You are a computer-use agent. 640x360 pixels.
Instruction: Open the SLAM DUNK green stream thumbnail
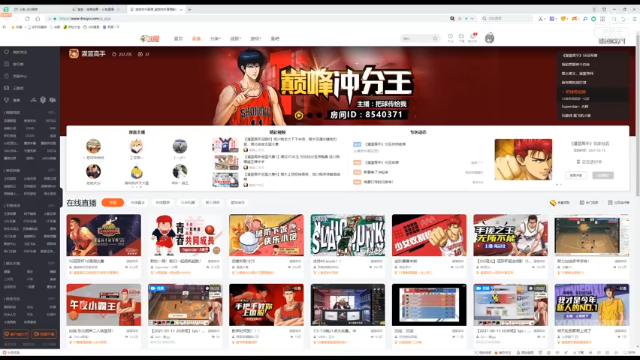pos(348,236)
